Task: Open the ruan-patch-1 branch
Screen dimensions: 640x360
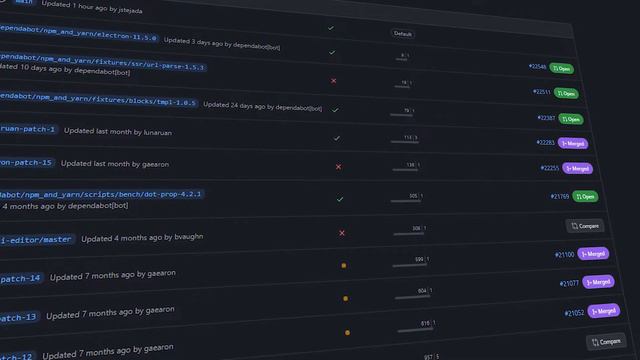Action: pyautogui.click(x=28, y=129)
